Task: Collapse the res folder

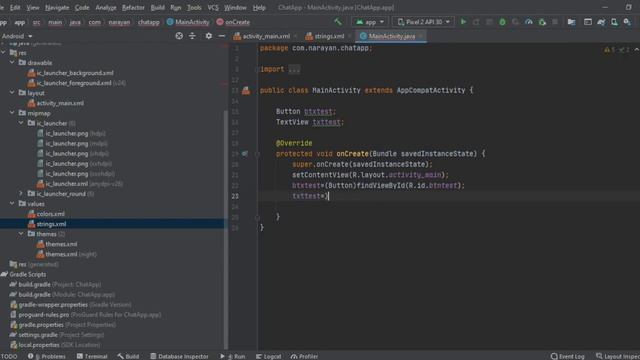Action: click(4, 53)
